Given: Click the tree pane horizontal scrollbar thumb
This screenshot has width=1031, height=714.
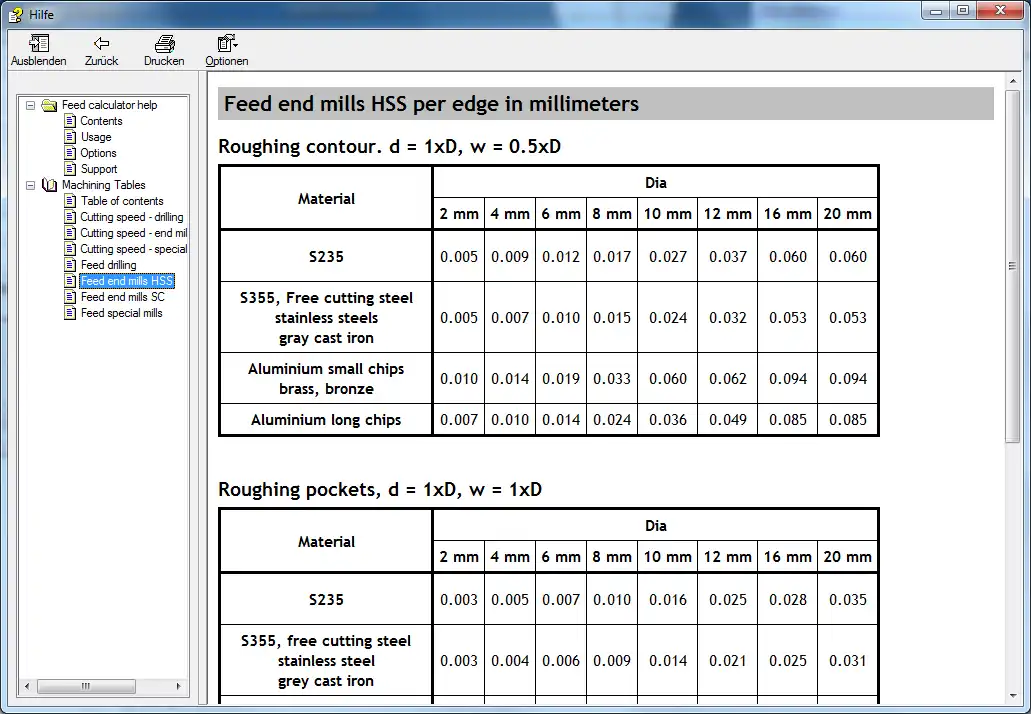Looking at the screenshot, I should pos(86,686).
